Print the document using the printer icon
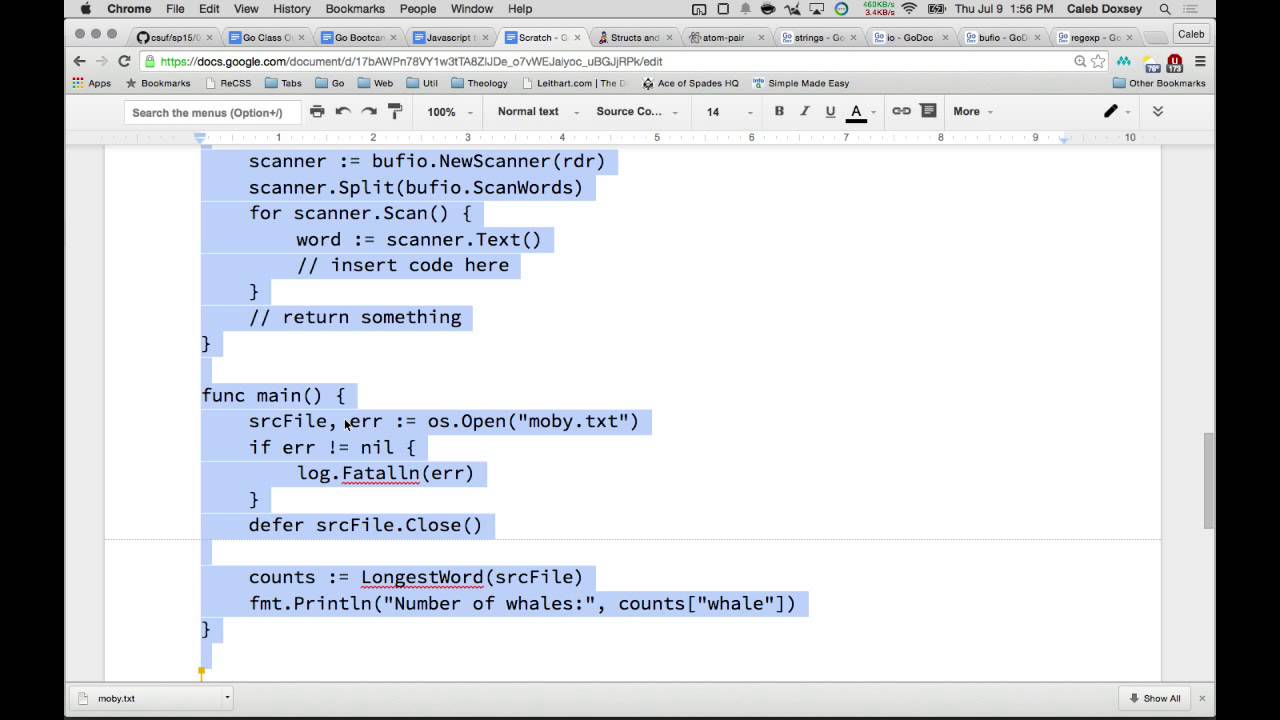1280x720 pixels. [317, 111]
